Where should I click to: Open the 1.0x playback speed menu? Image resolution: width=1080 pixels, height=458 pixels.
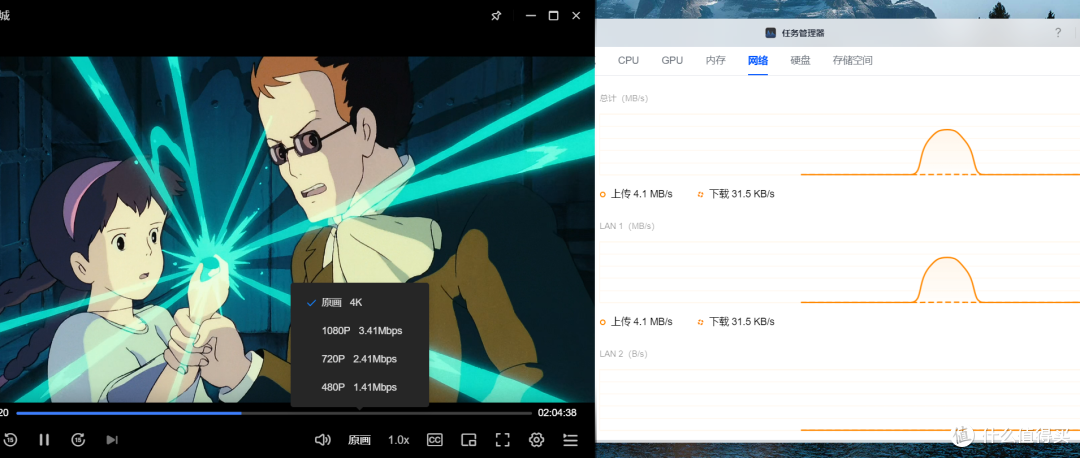tap(398, 440)
